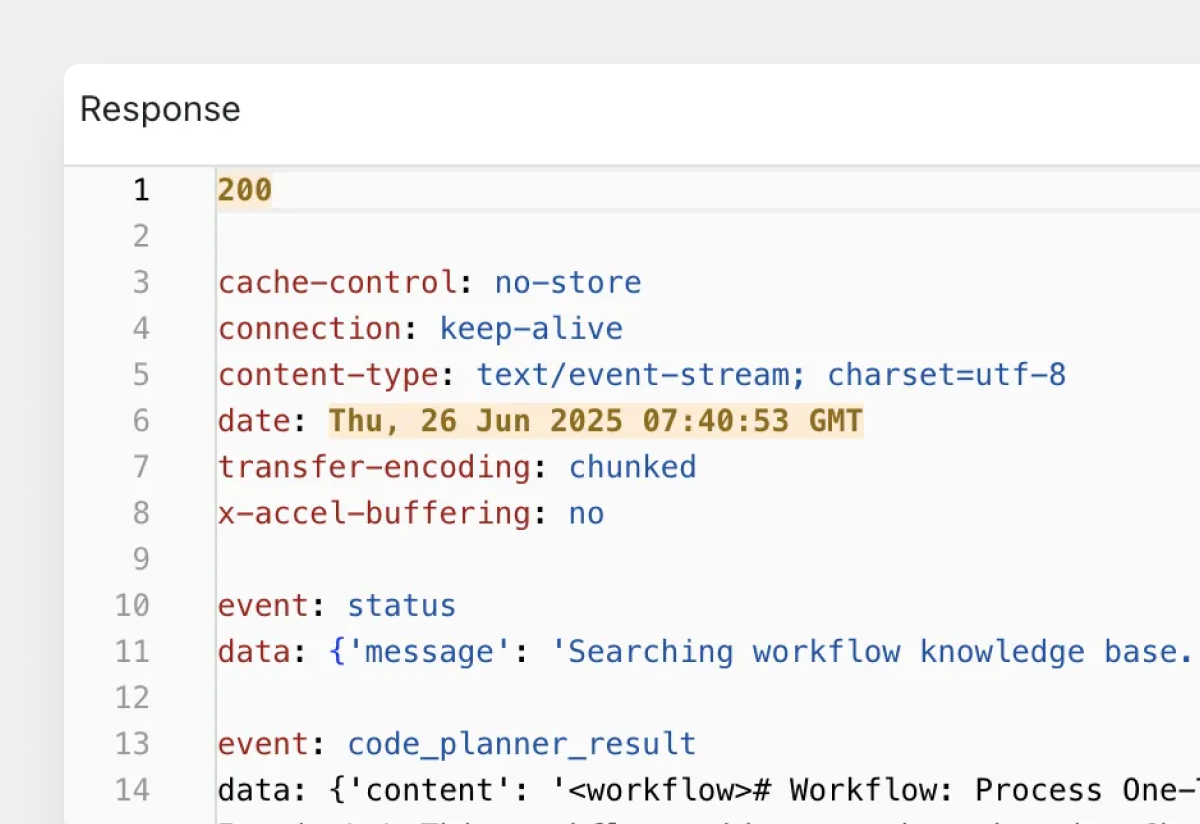Click line number 14 in gutter

click(132, 790)
